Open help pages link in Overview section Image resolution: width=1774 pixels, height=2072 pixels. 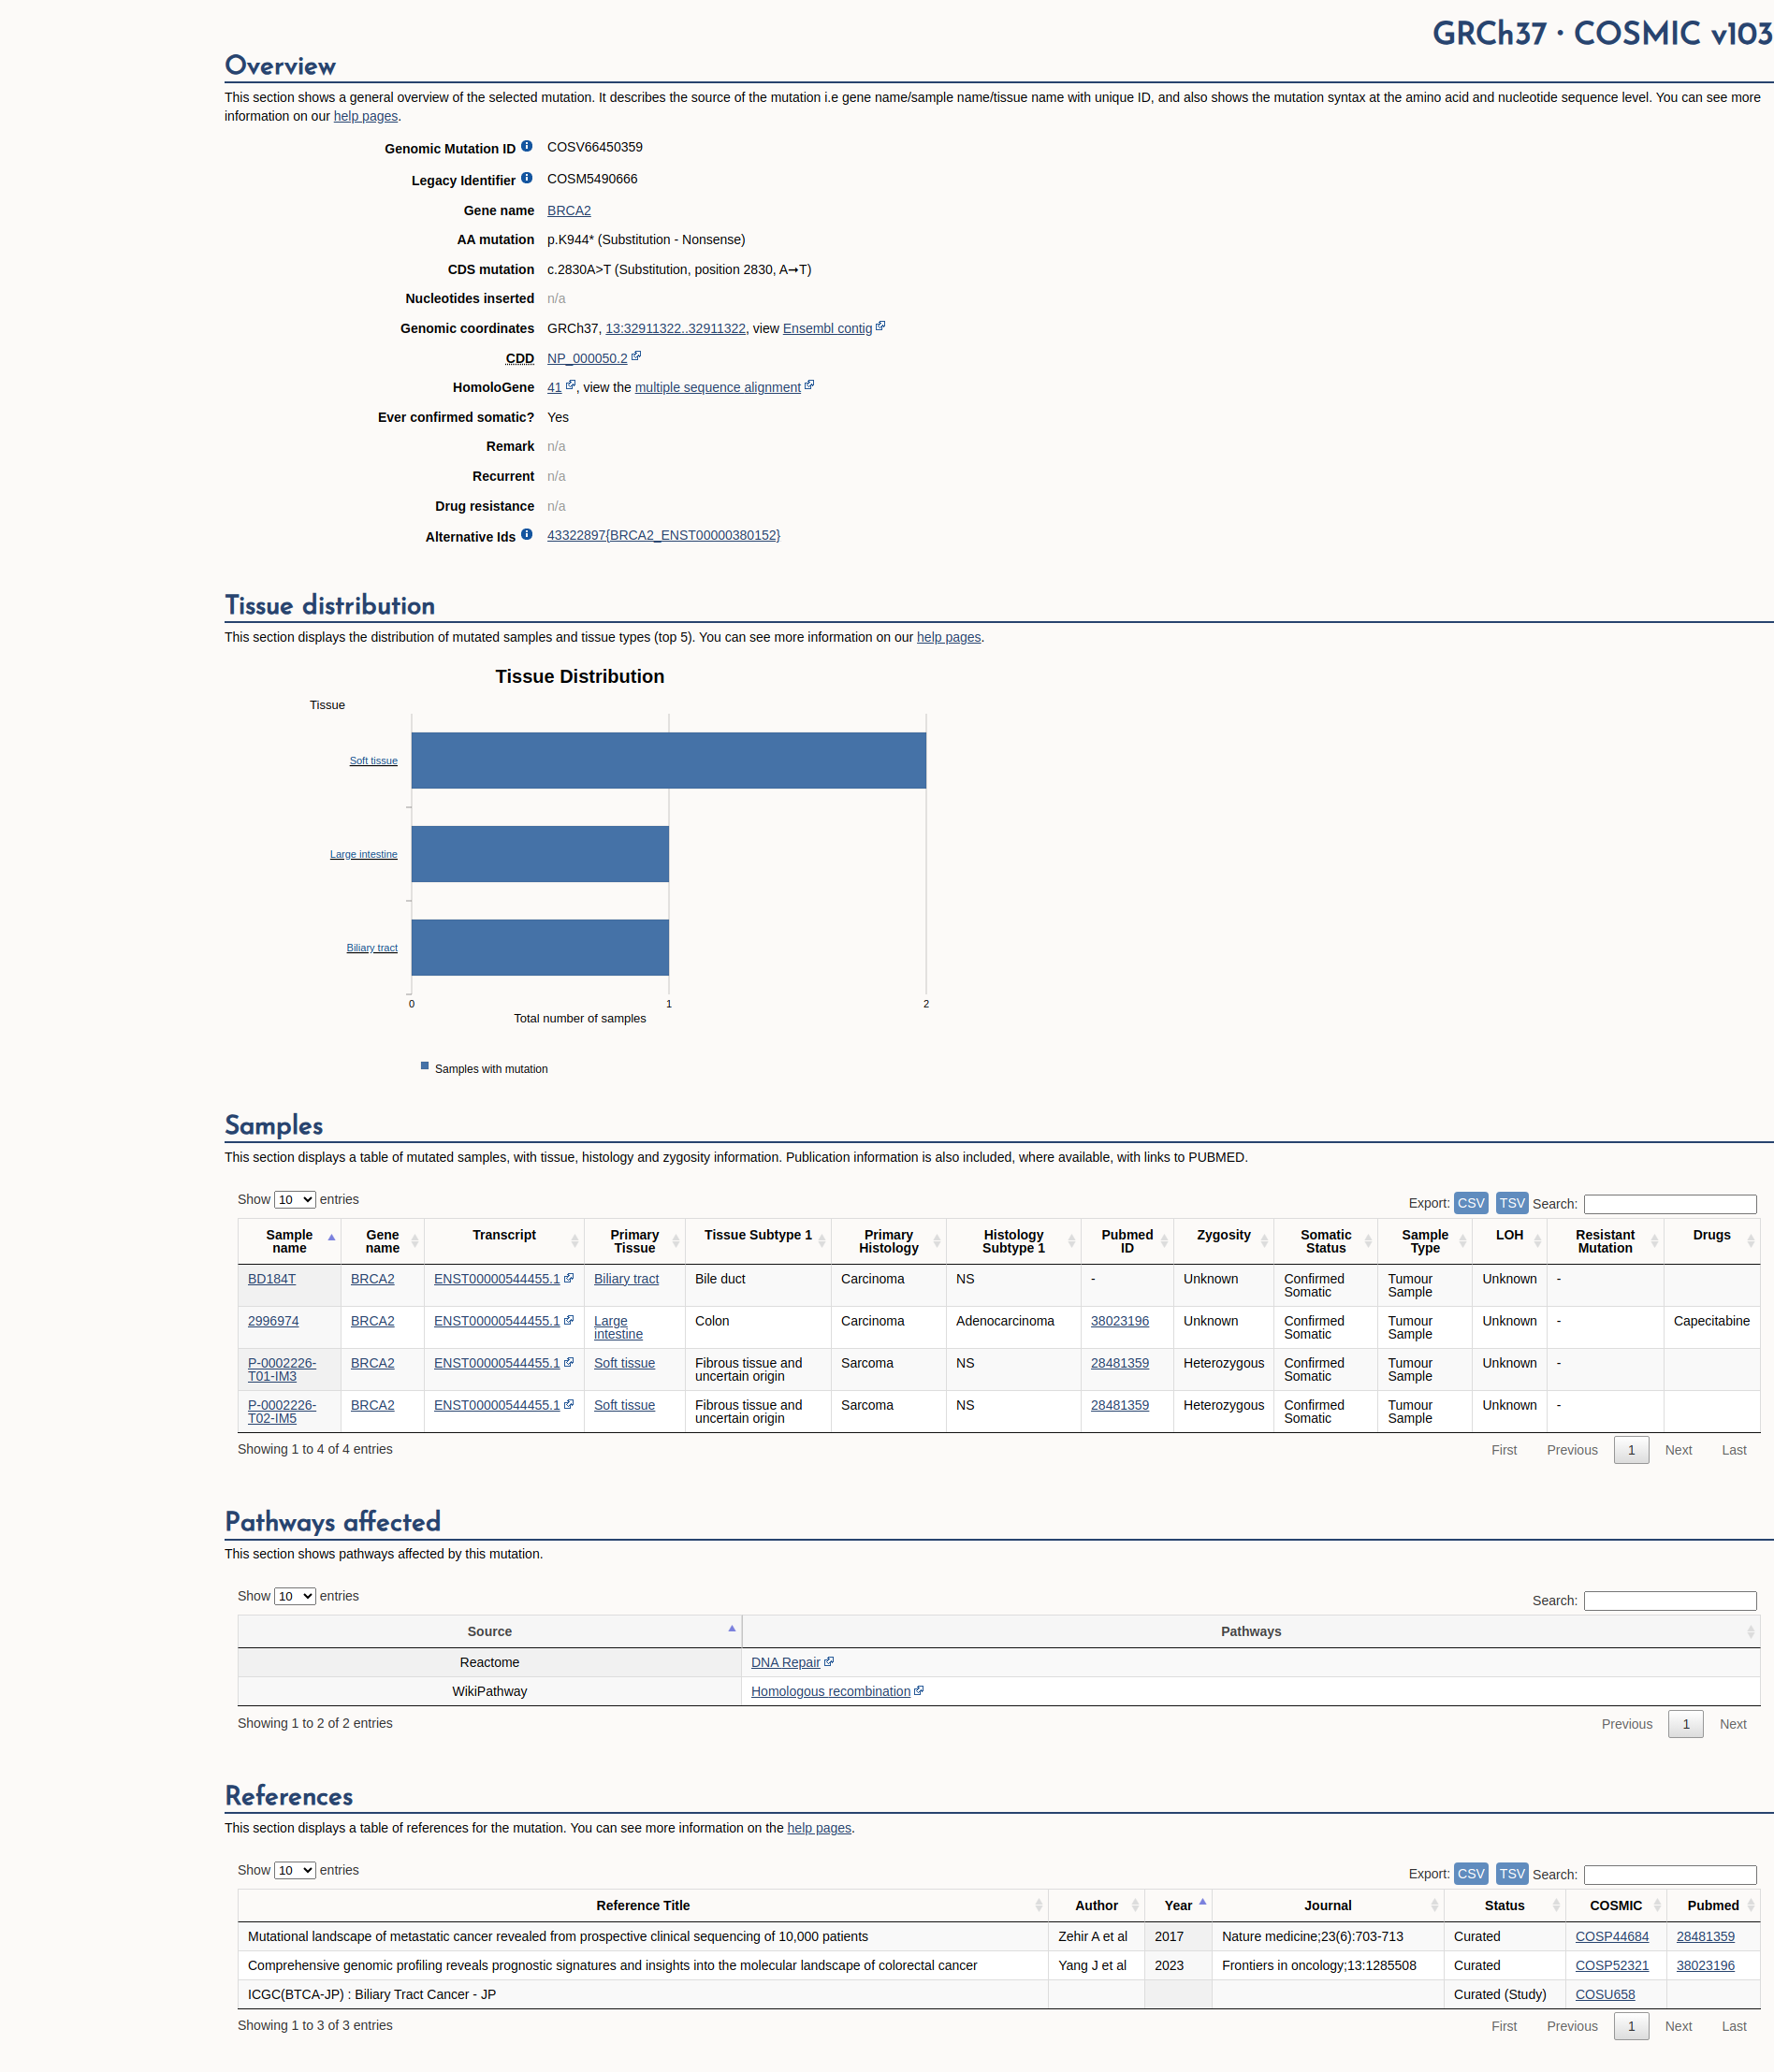(365, 116)
